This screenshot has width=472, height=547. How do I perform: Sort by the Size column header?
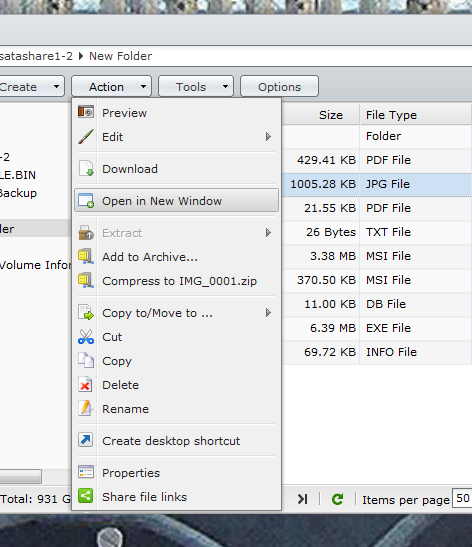tap(321, 115)
